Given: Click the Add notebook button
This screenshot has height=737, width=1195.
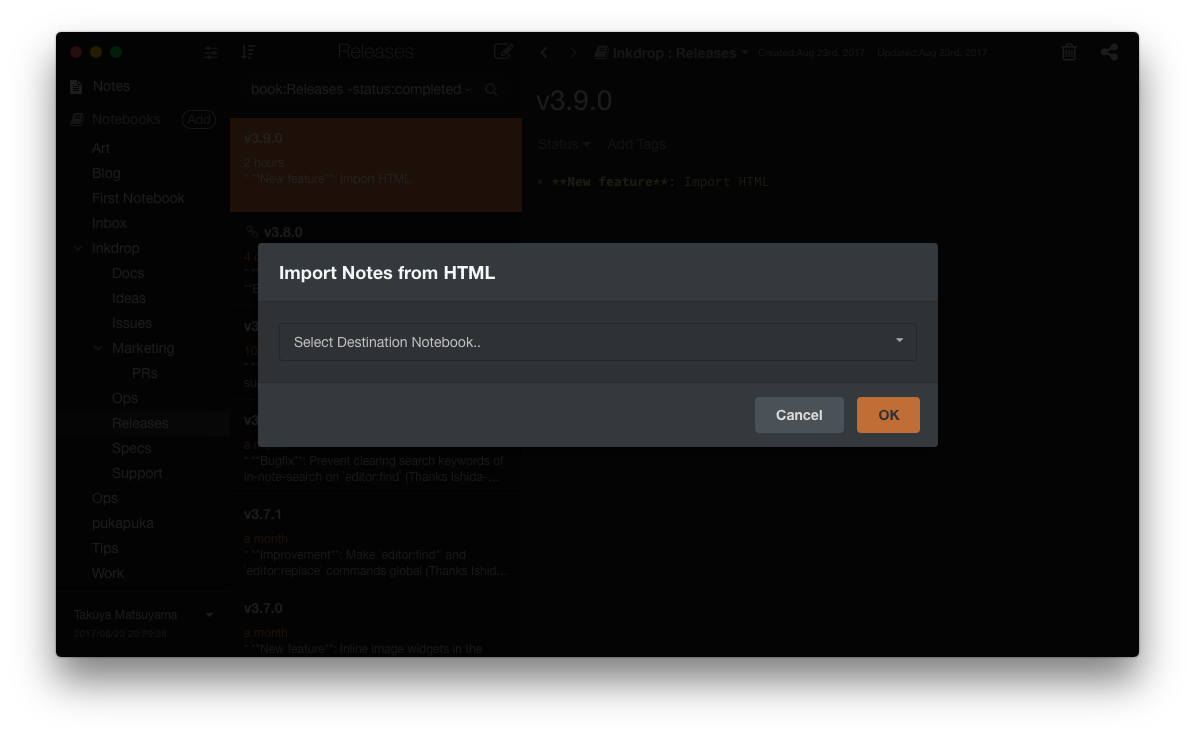Looking at the screenshot, I should 199,119.
